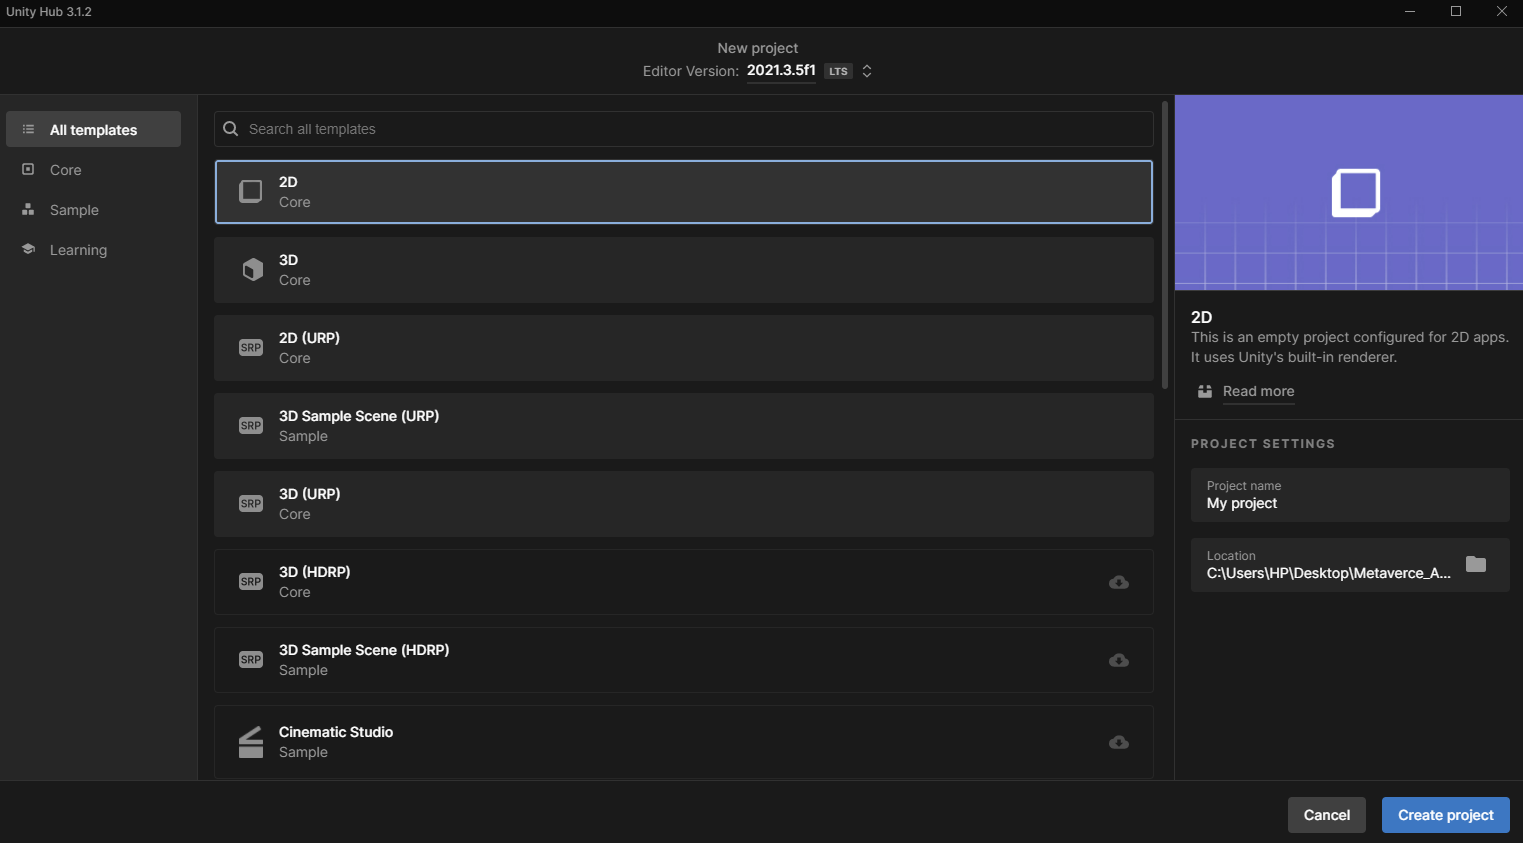Viewport: 1523px width, 843px height.
Task: Download 3D Sample Scene (HDRP) via cloud icon
Action: [1119, 660]
